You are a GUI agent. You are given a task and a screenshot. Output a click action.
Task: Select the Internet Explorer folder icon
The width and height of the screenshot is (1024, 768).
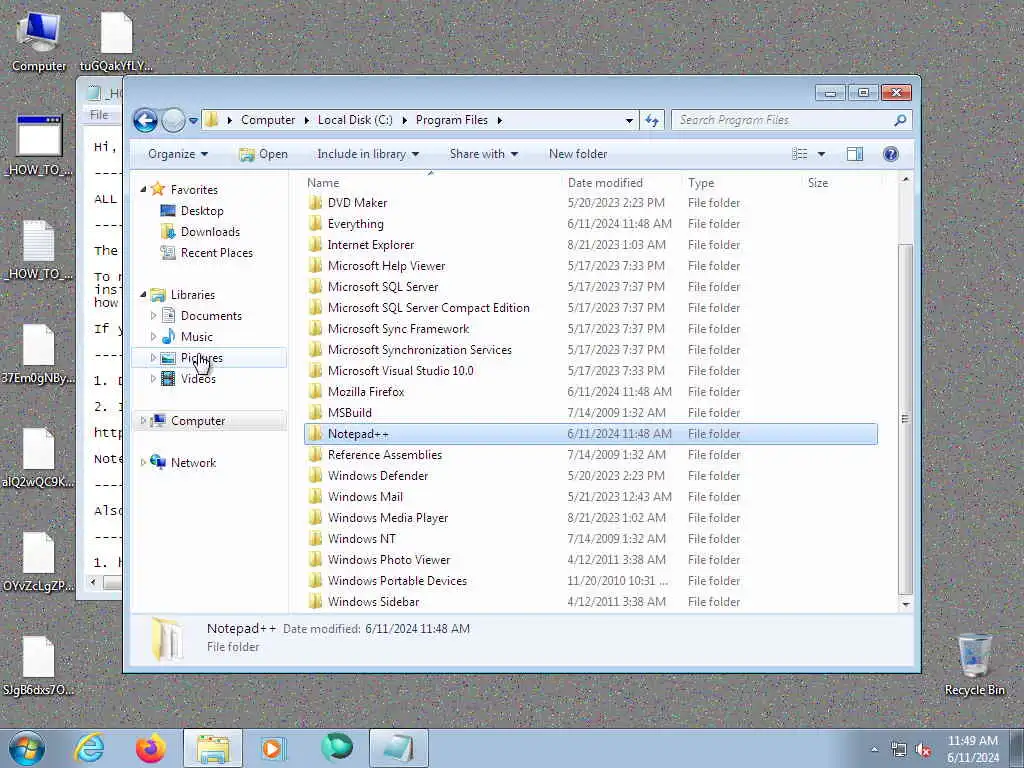[x=315, y=245]
